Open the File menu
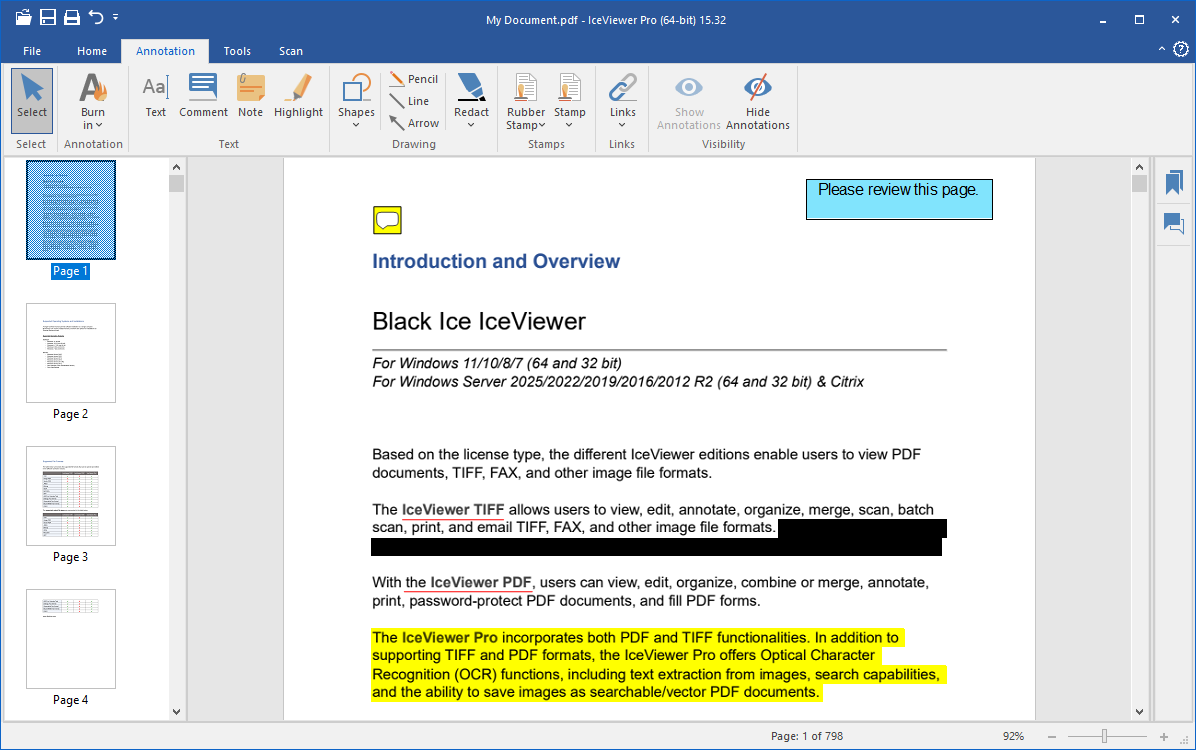The height and width of the screenshot is (750, 1196). (x=32, y=51)
